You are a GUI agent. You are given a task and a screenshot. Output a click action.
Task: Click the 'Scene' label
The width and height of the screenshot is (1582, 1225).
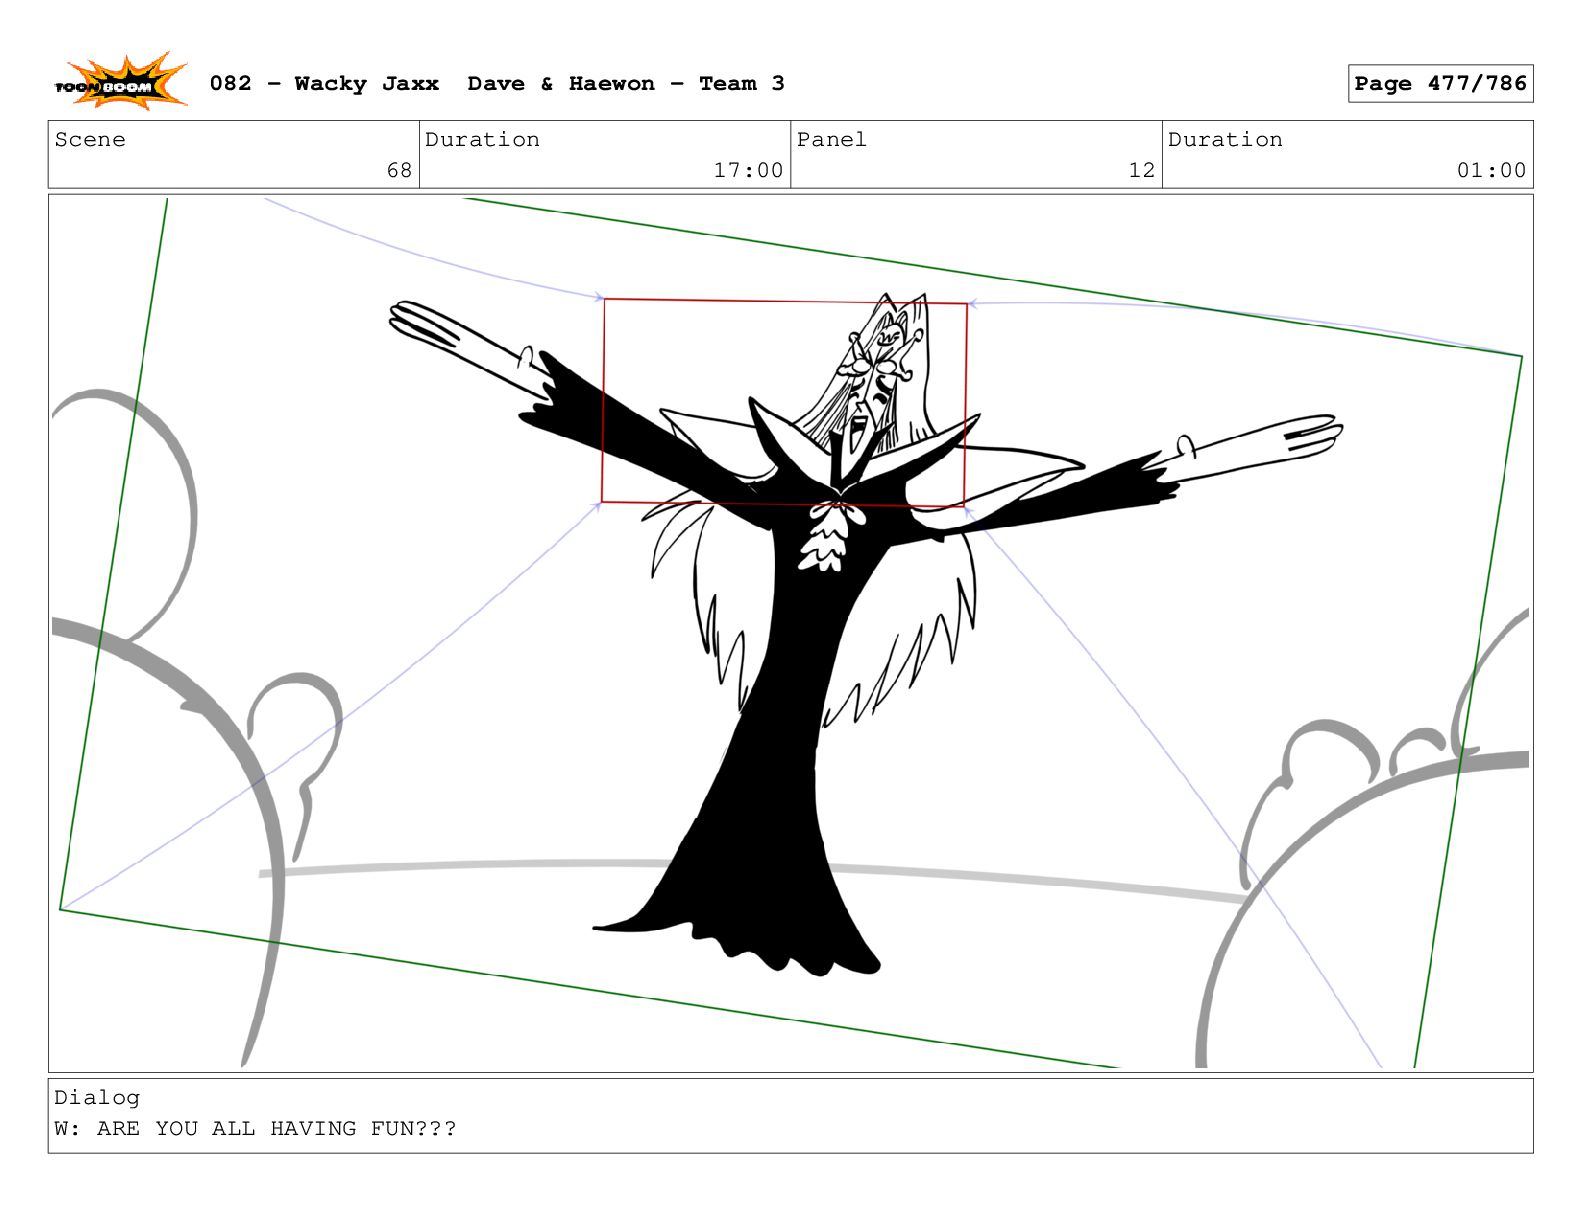pos(90,140)
